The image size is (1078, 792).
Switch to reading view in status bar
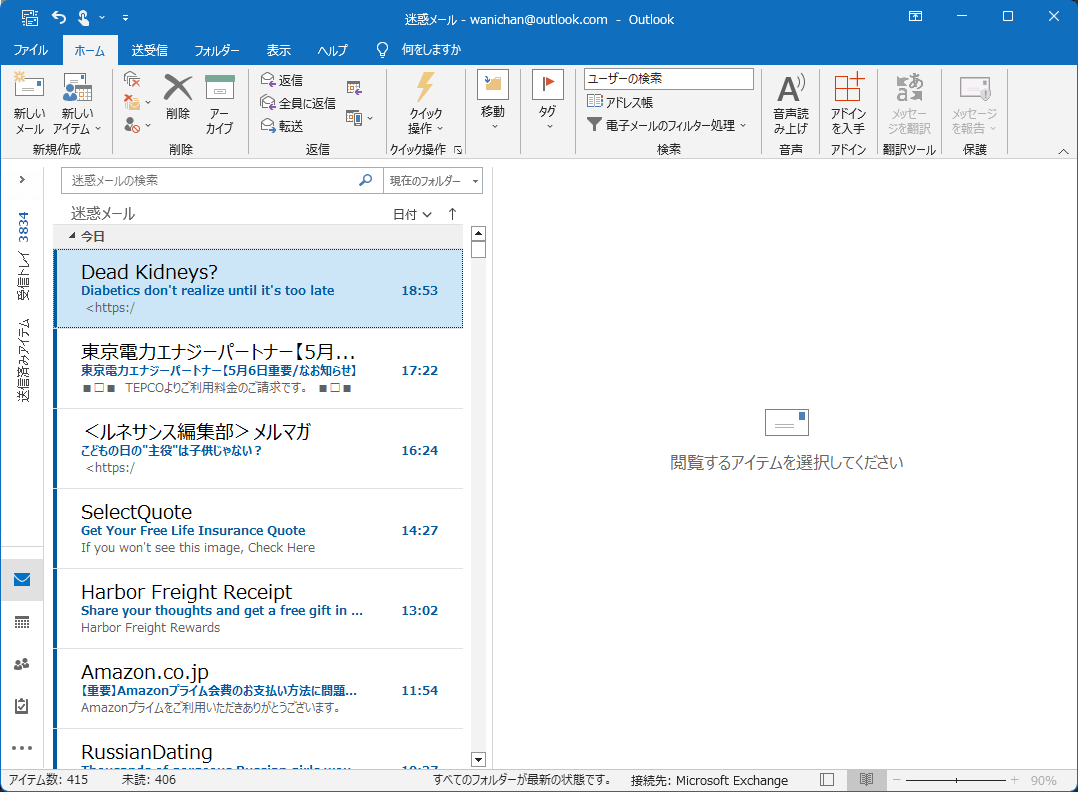(x=866, y=780)
